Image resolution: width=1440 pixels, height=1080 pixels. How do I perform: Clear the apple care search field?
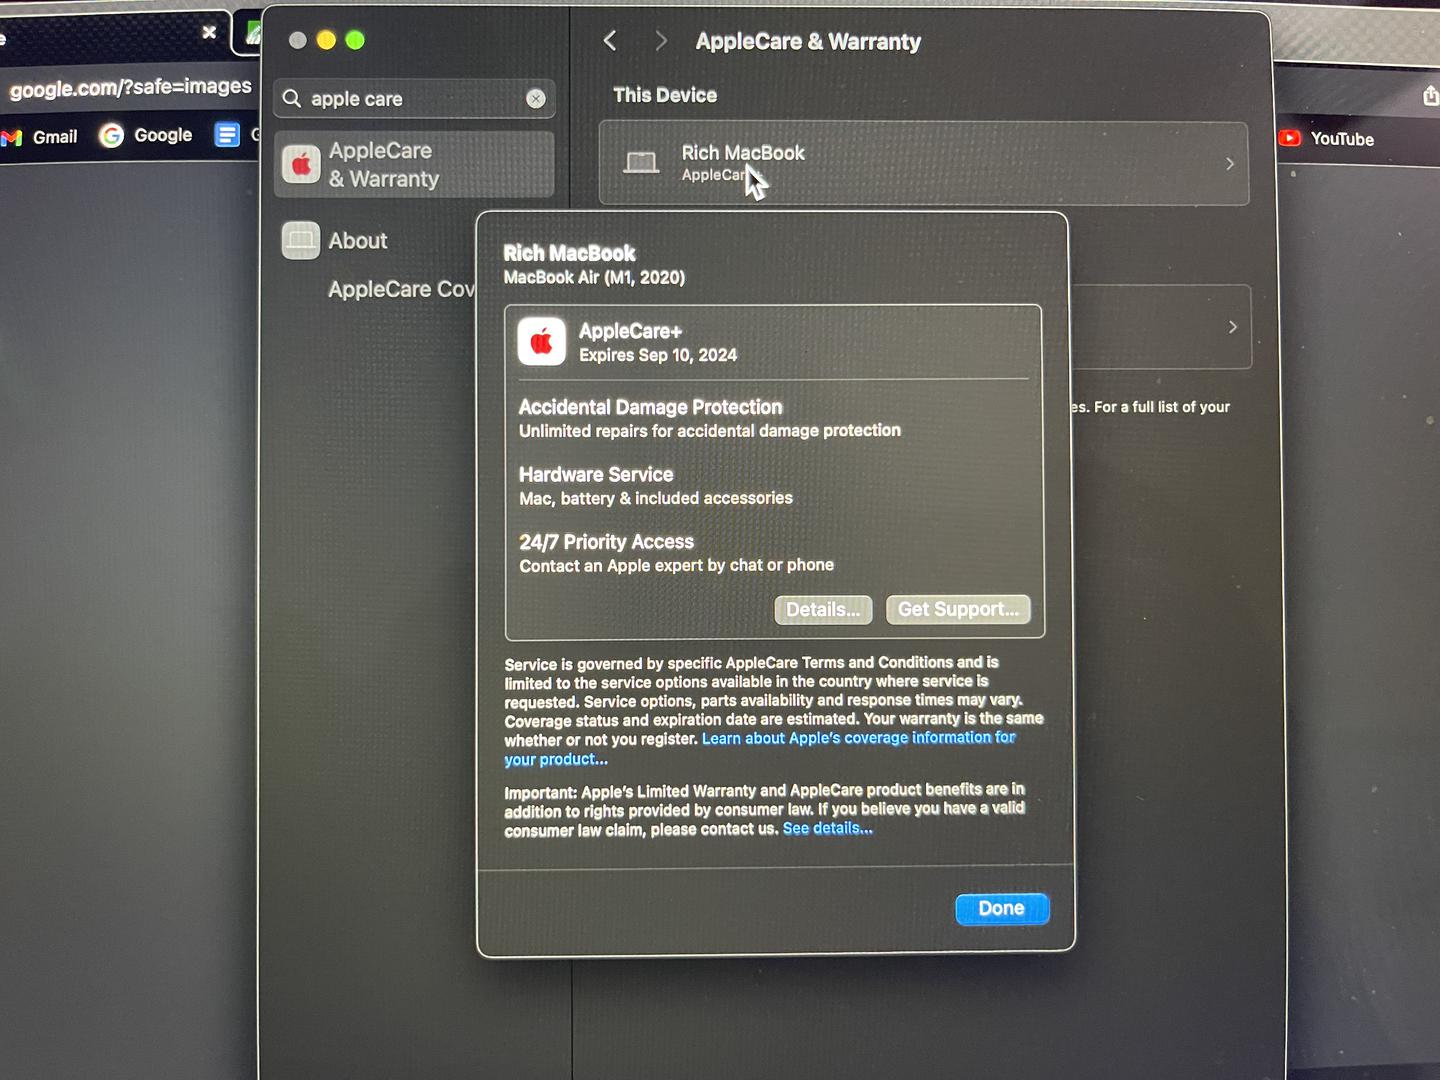coord(536,98)
